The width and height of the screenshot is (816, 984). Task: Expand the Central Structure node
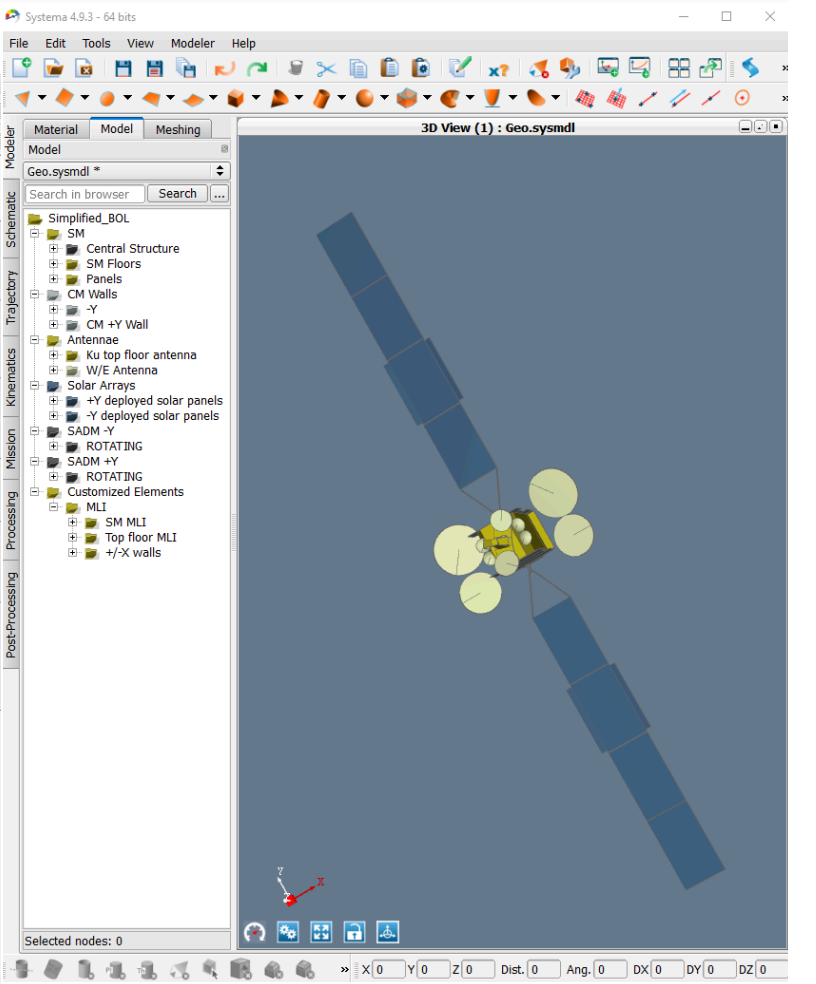(x=54, y=249)
